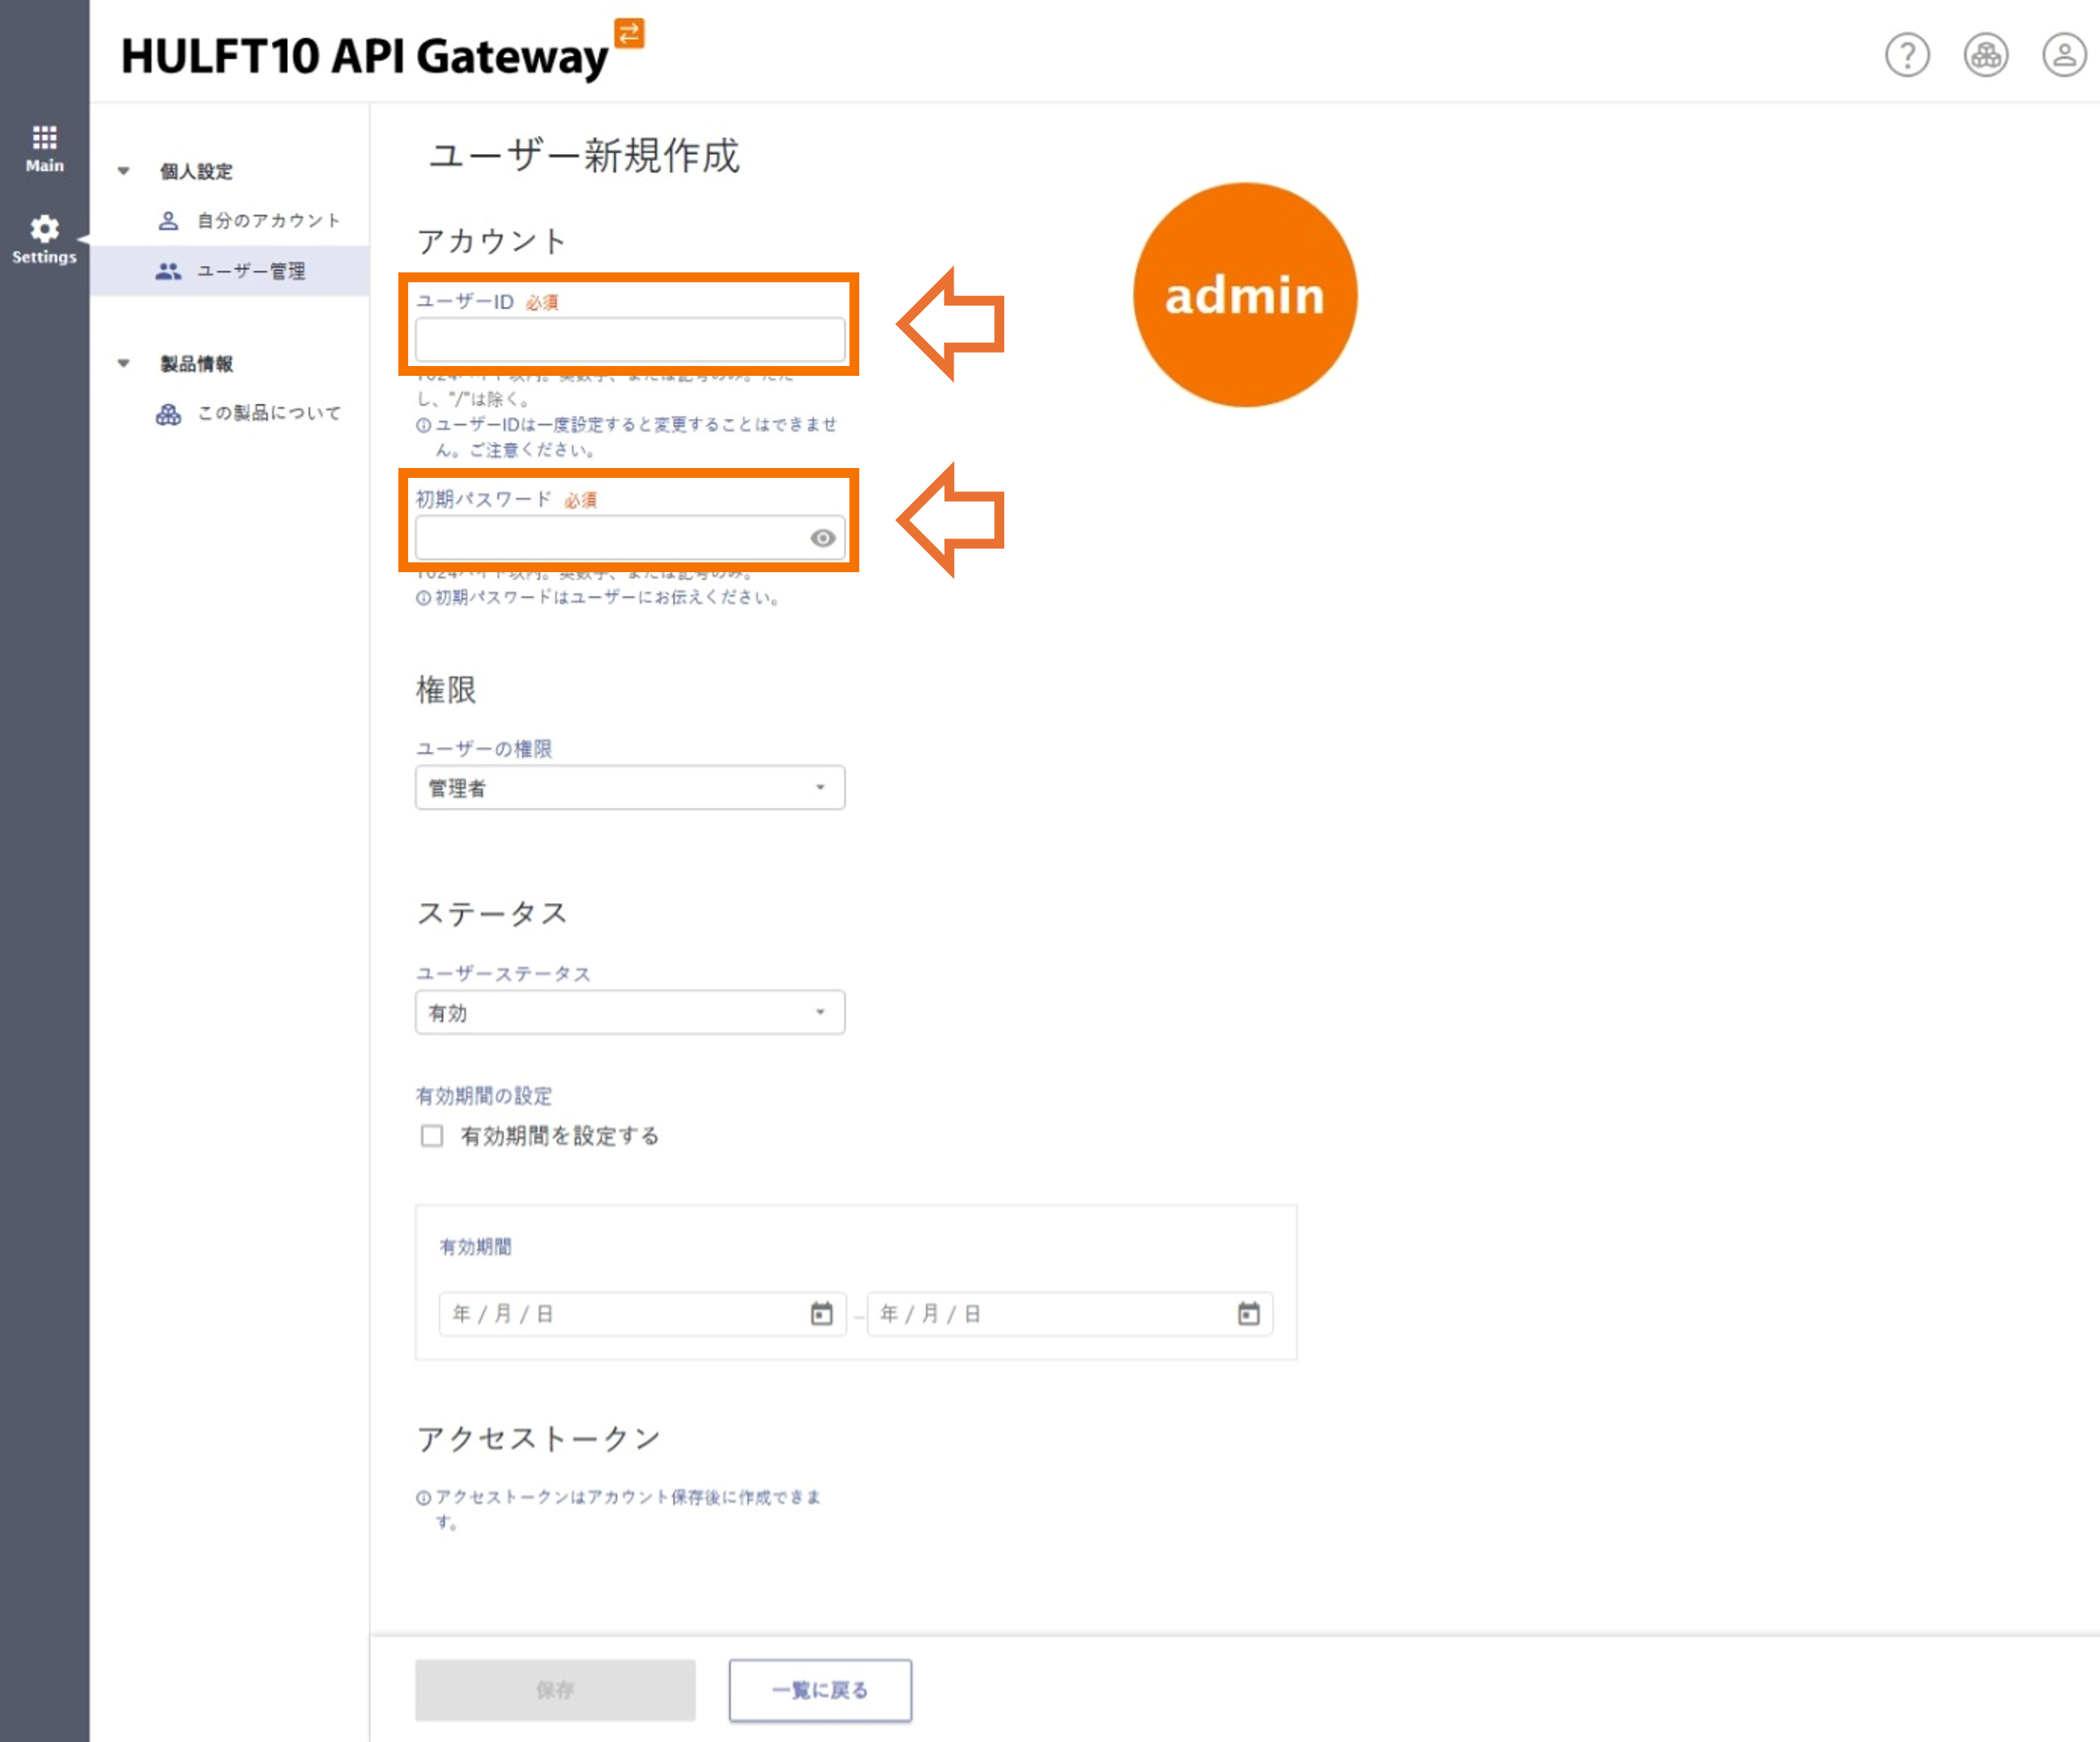This screenshot has width=2100, height=1742.
Task: Open the user profile icon in header
Action: 2063,55
